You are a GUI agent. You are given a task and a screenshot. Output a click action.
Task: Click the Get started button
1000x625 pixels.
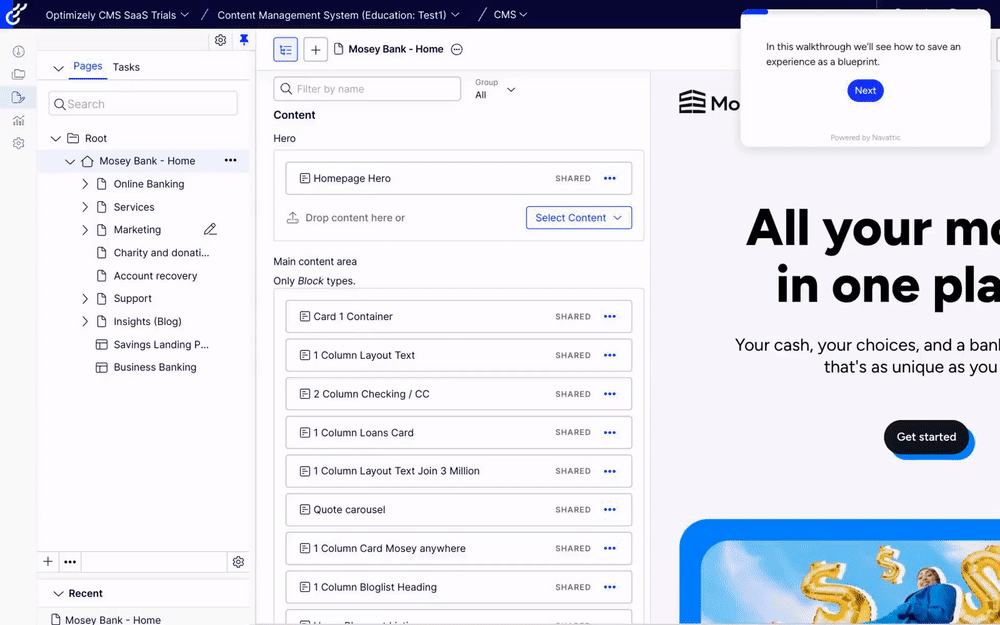coord(926,437)
